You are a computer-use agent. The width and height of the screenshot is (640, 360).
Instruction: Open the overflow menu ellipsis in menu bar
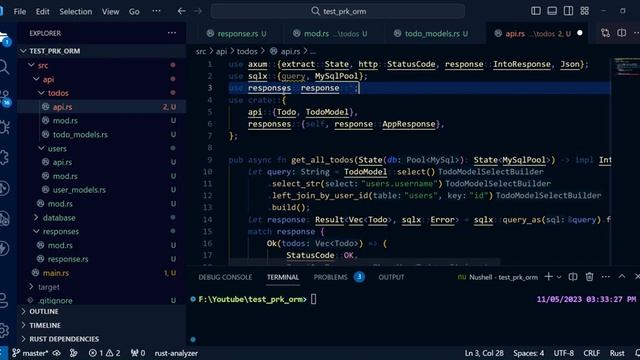pyautogui.click(x=156, y=11)
